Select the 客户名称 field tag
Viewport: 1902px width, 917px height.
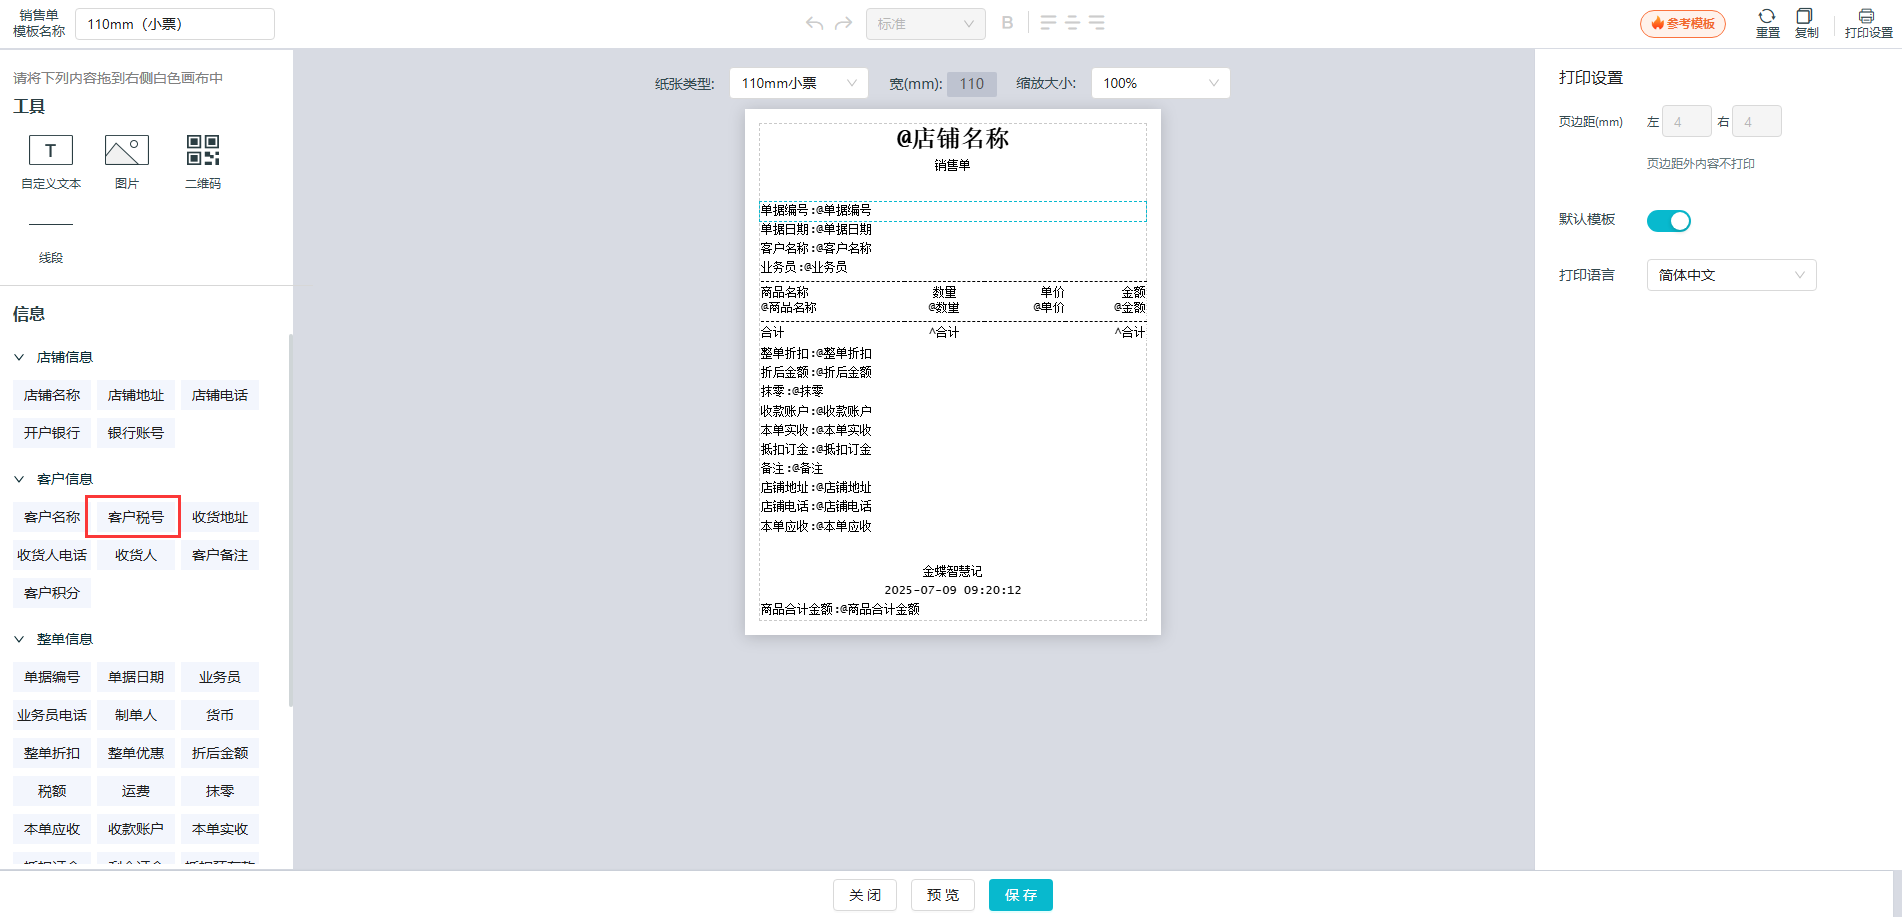52,517
